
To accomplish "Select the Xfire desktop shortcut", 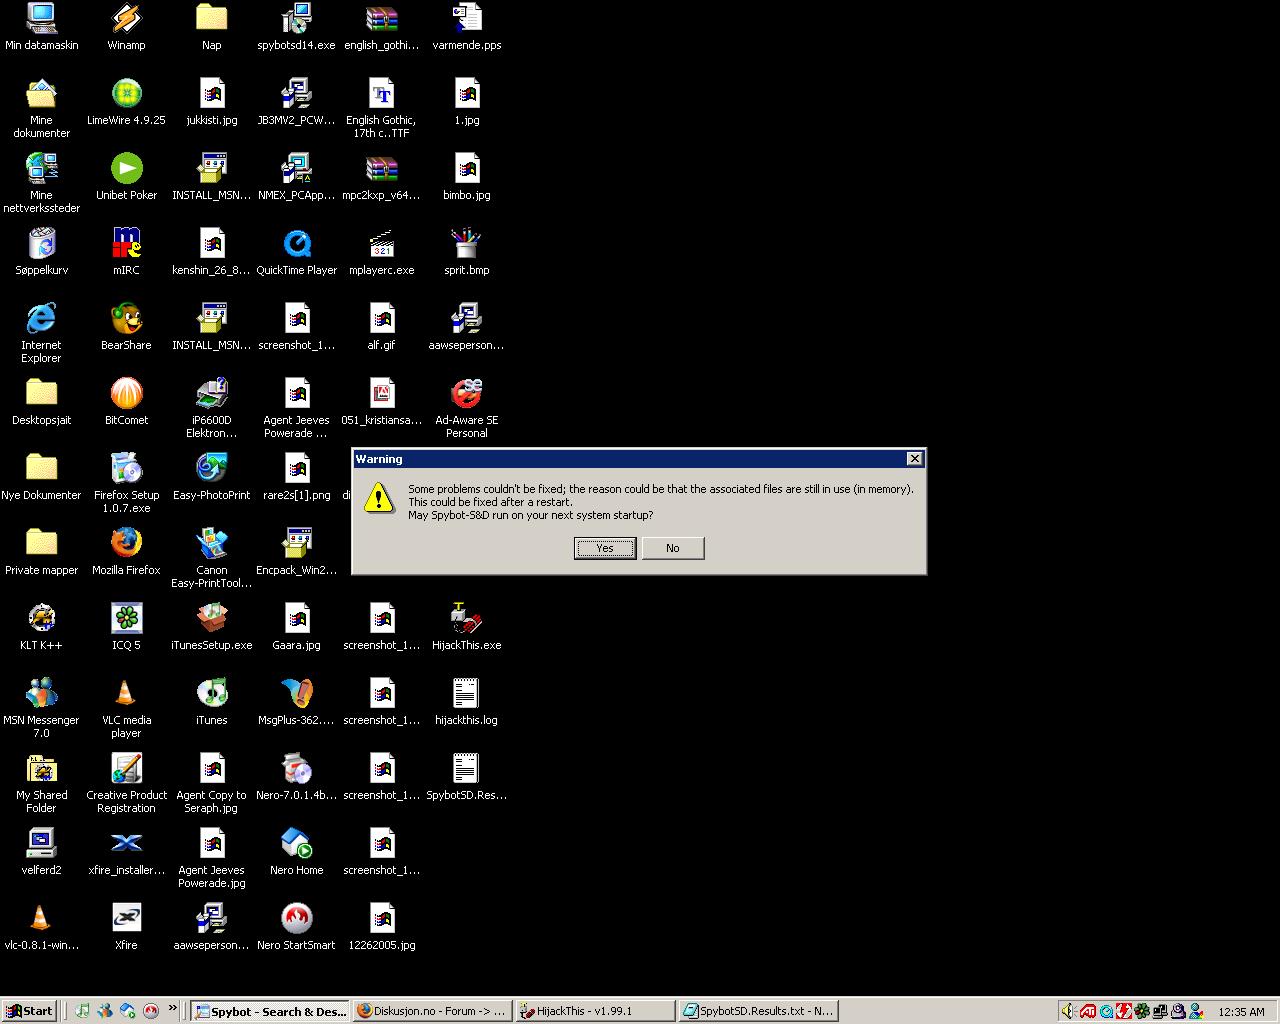I will [126, 927].
